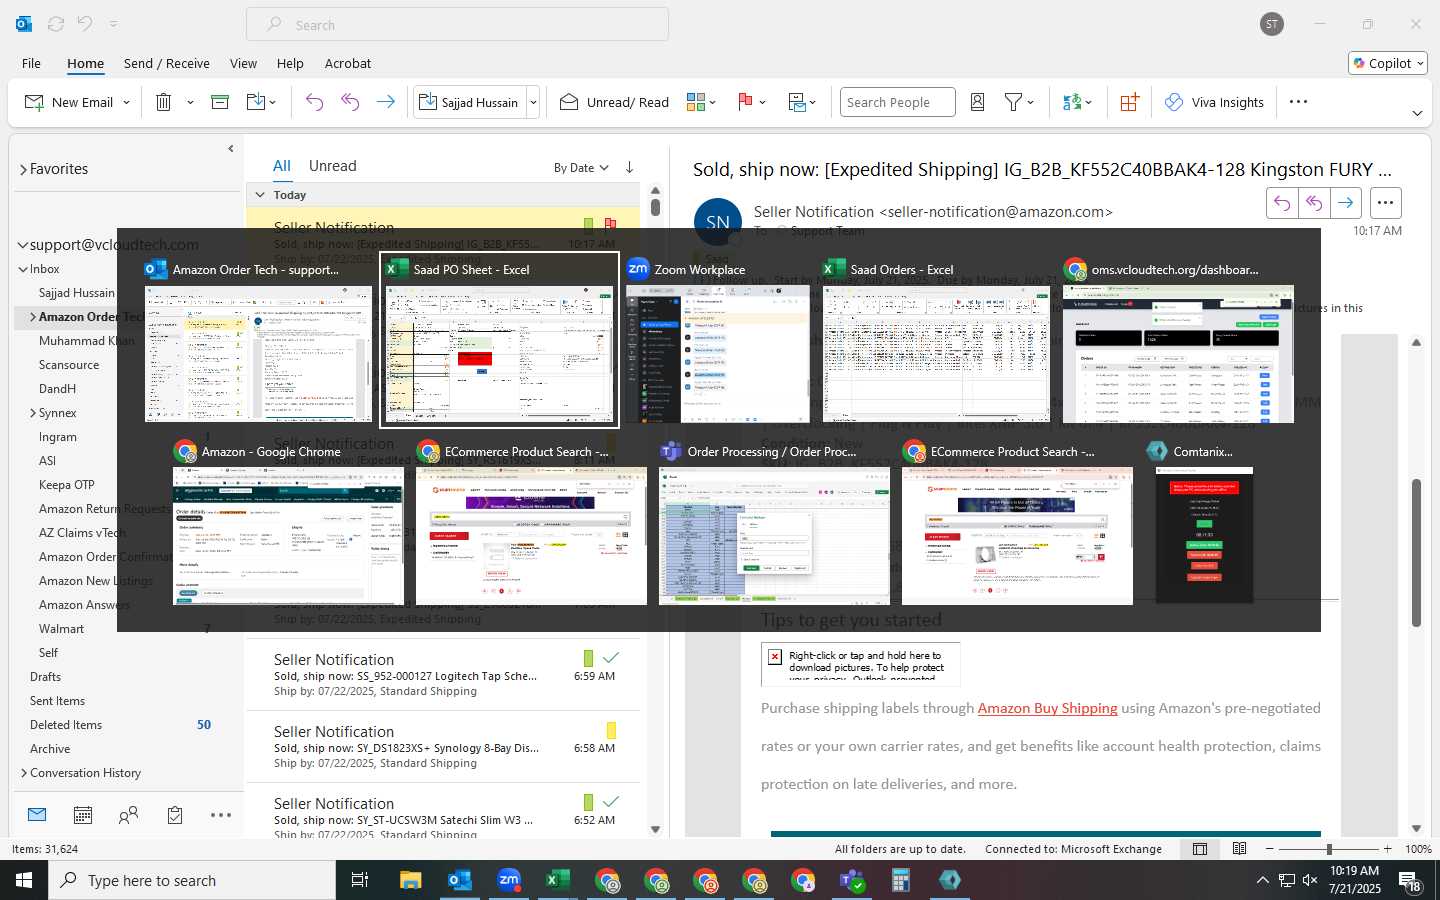Screen dimensions: 1440x900
Task: Click the Copilot button
Action: click(1388, 63)
